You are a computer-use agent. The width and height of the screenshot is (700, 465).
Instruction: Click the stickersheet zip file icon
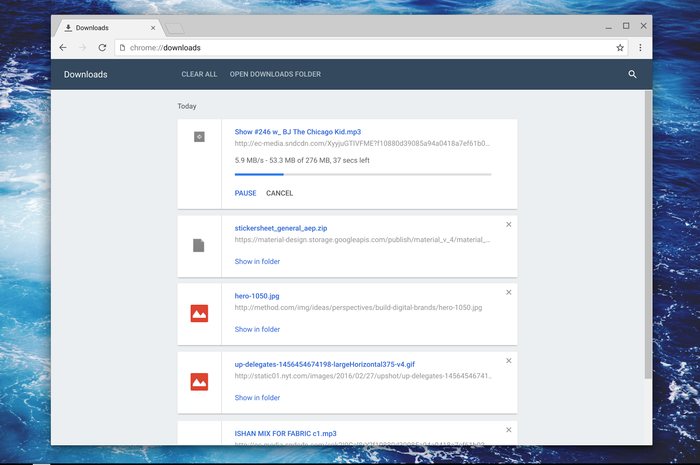coord(199,245)
